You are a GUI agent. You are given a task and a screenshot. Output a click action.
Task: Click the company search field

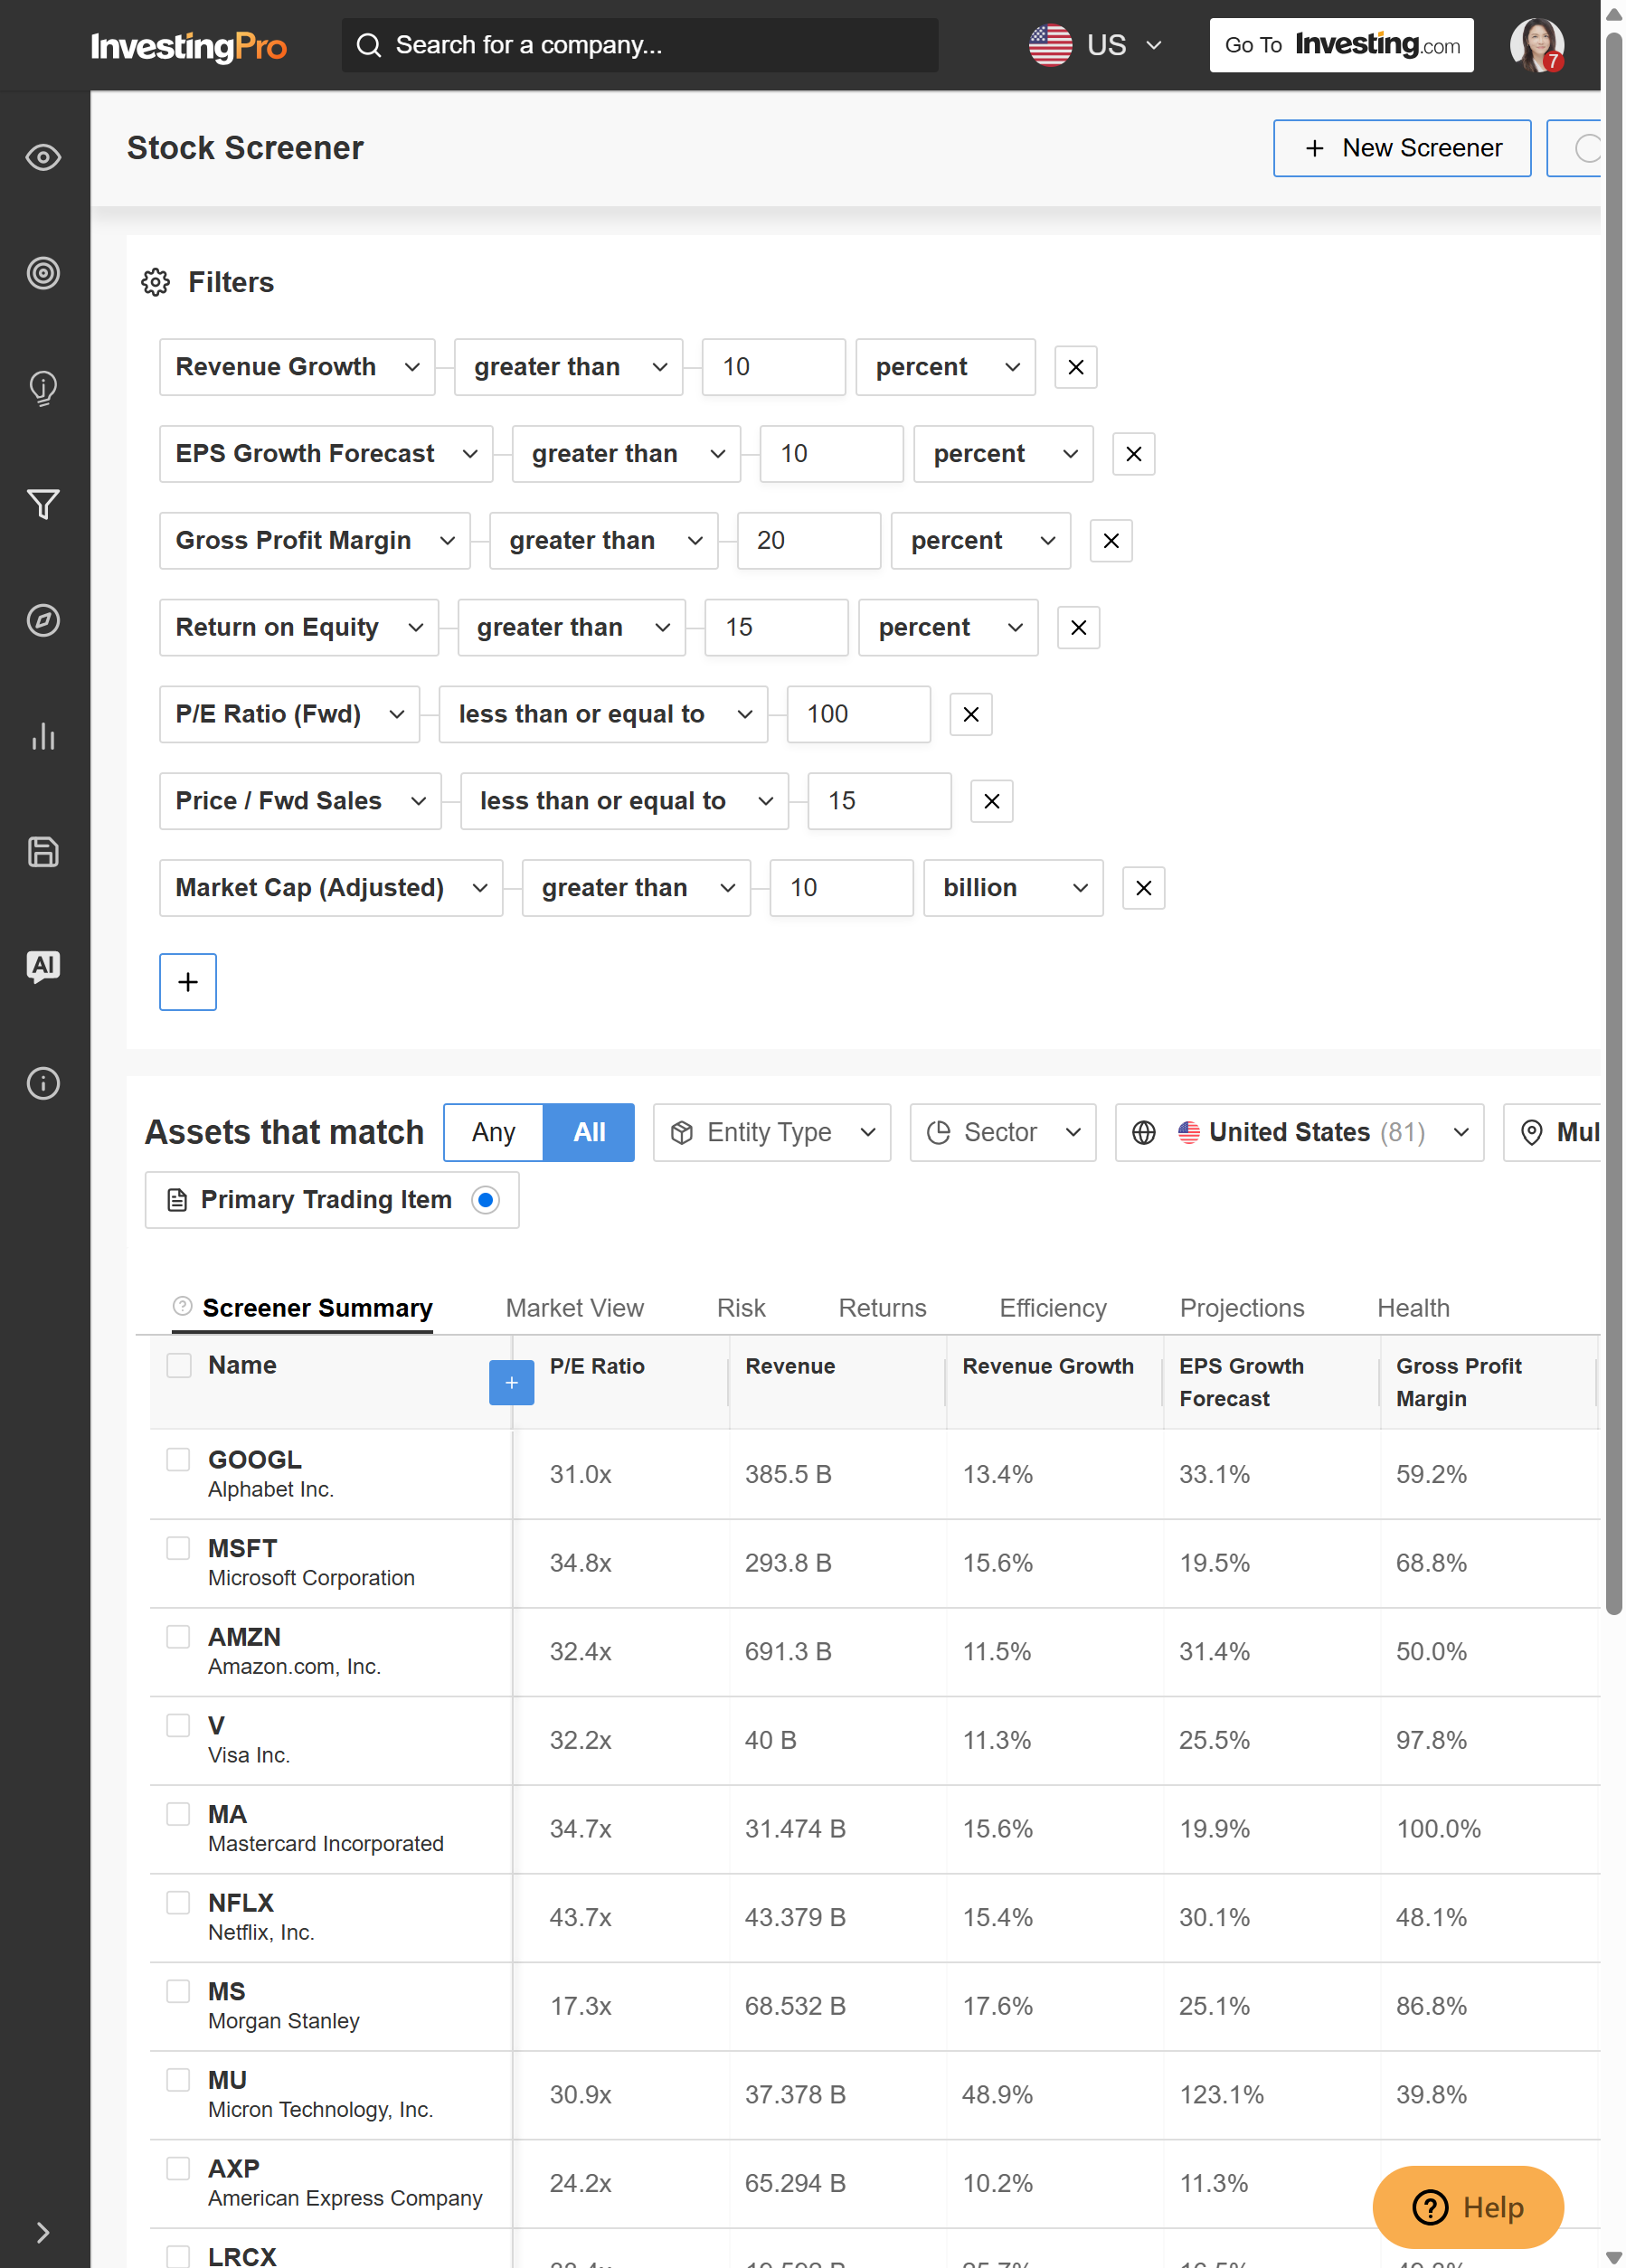click(640, 45)
